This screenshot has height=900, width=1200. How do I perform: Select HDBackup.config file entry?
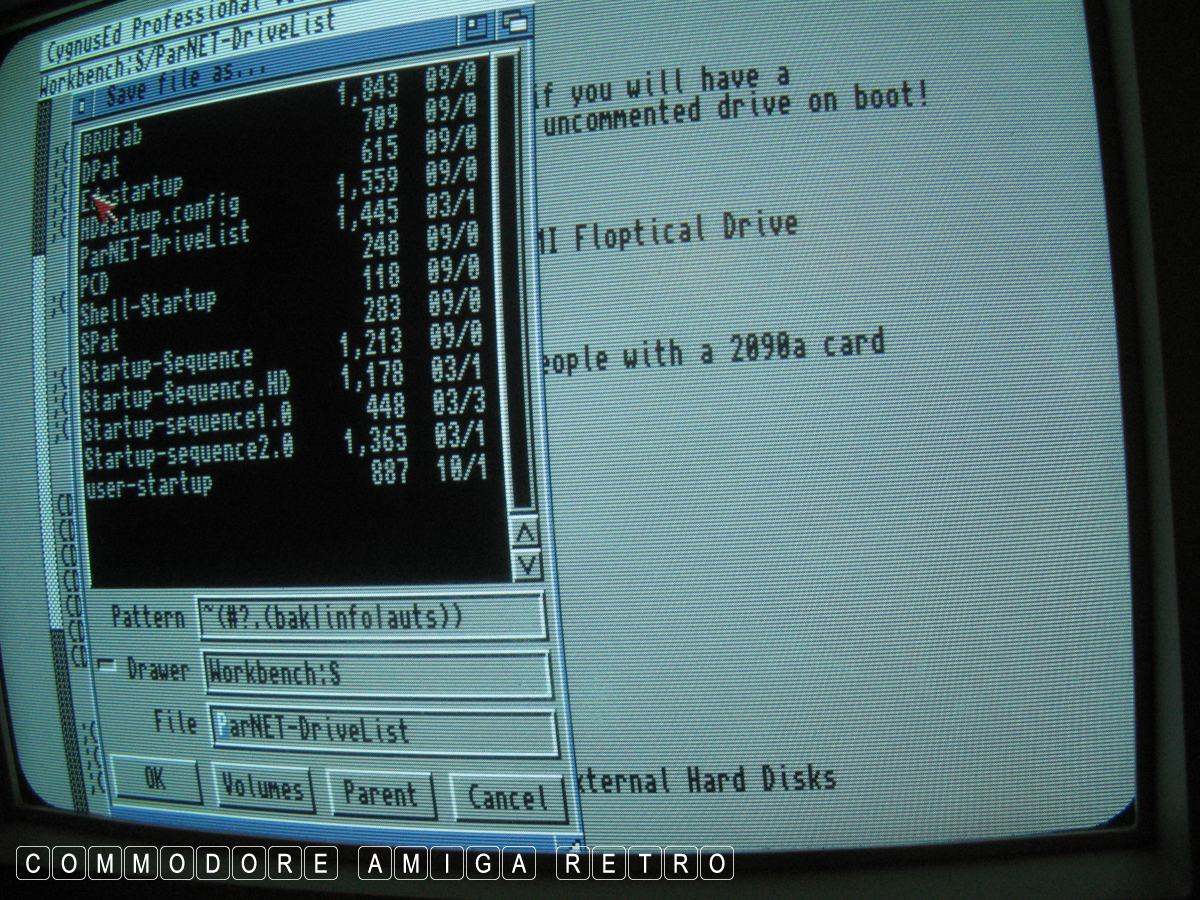coord(160,217)
